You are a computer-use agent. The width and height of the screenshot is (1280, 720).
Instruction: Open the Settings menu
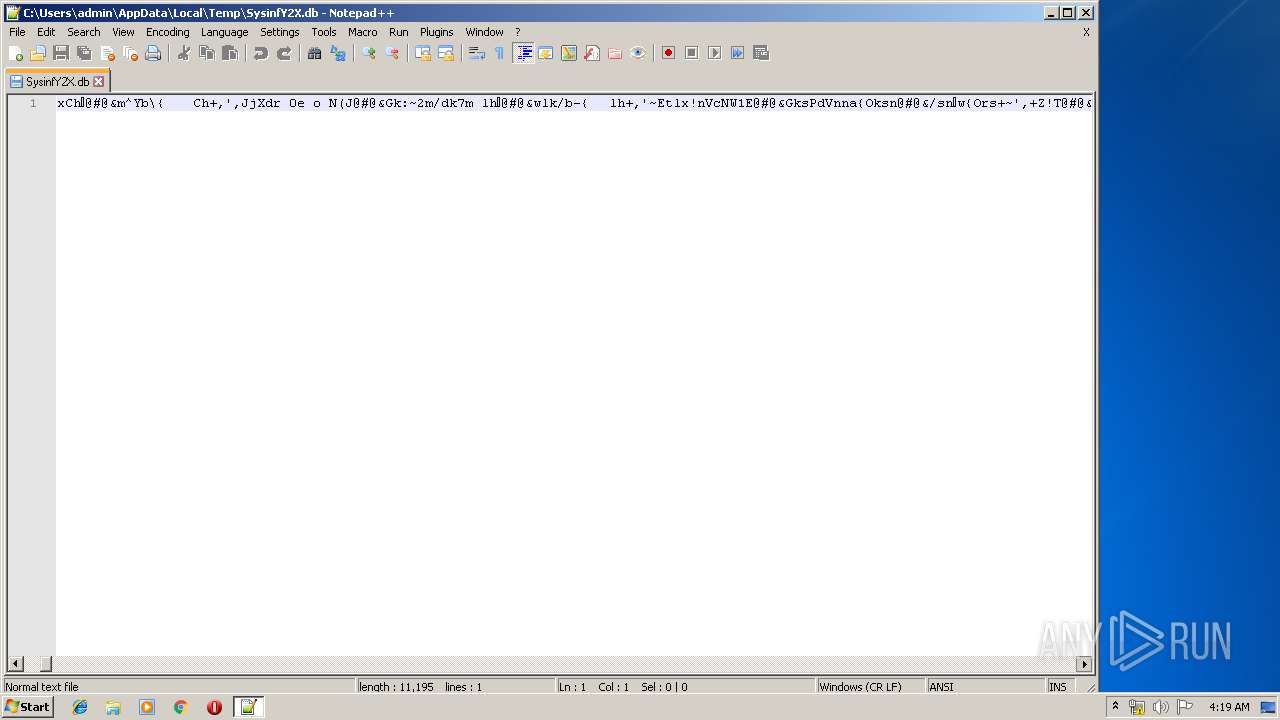point(280,32)
